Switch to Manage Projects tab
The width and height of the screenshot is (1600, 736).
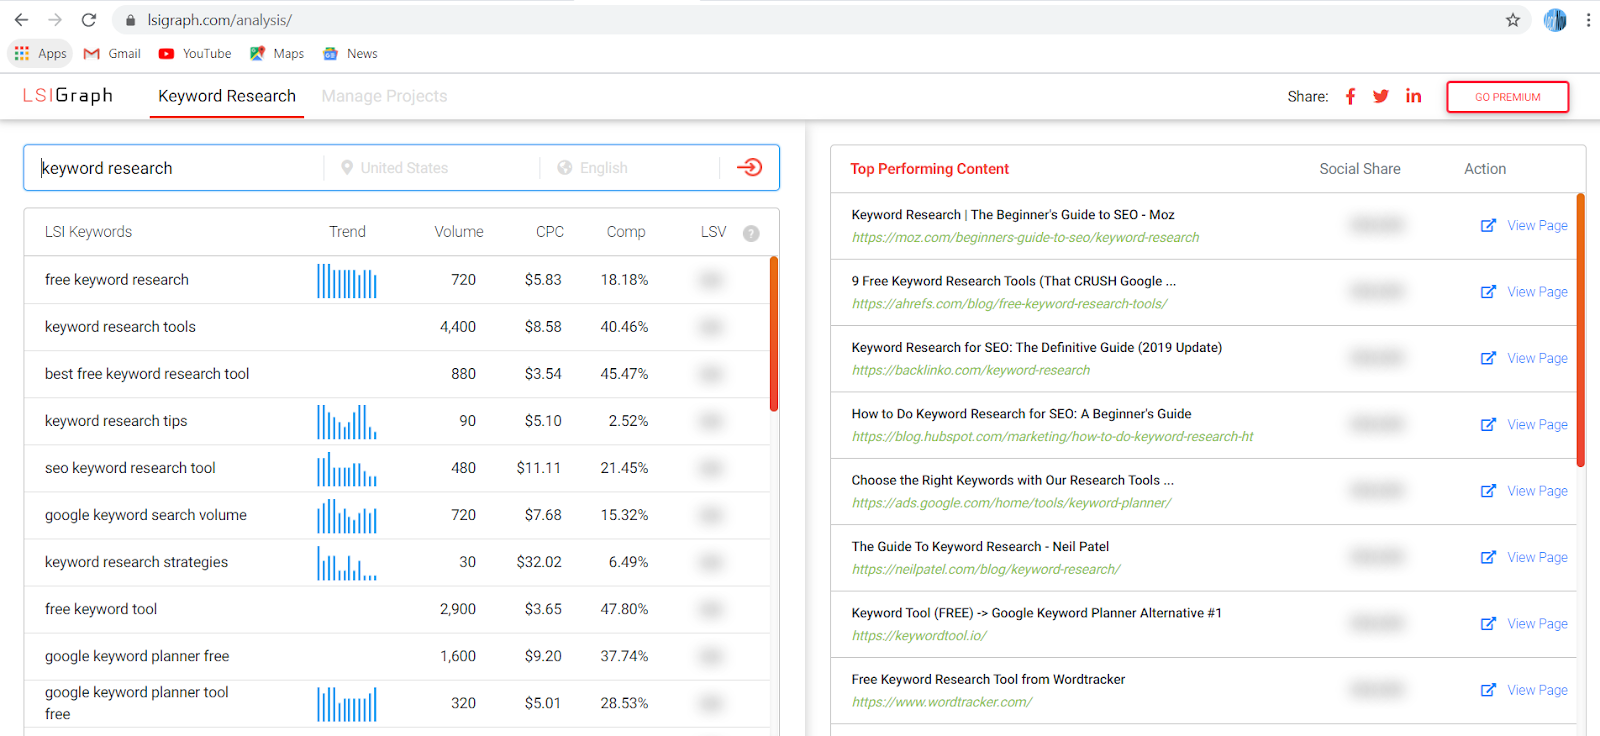[384, 96]
